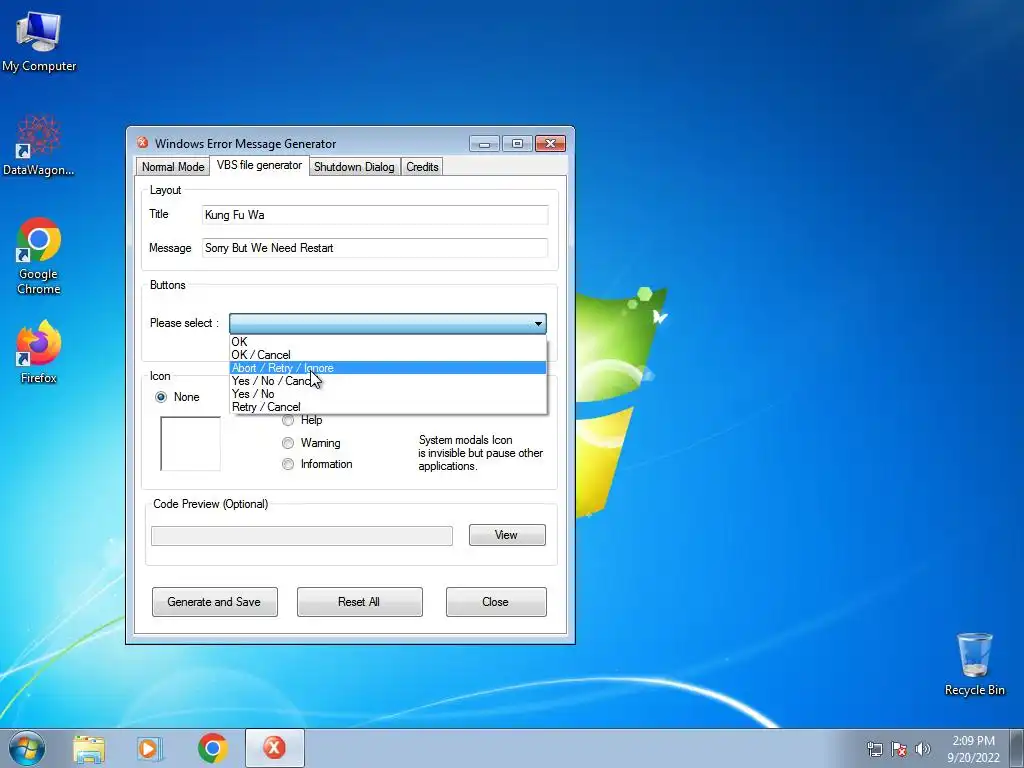This screenshot has height=768, width=1024.
Task: Choose Yes / No / Cancel option
Action: pyautogui.click(x=388, y=381)
